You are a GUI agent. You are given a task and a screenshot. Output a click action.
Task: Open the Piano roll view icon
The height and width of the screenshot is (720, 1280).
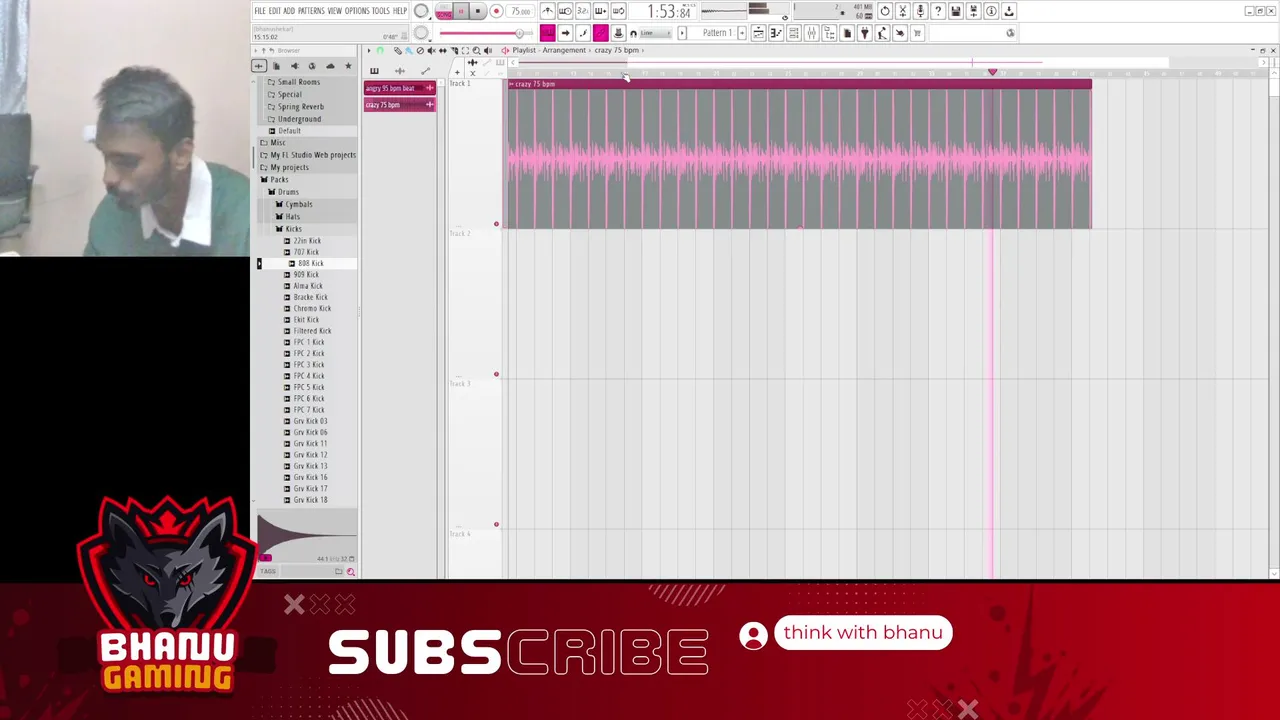776,33
